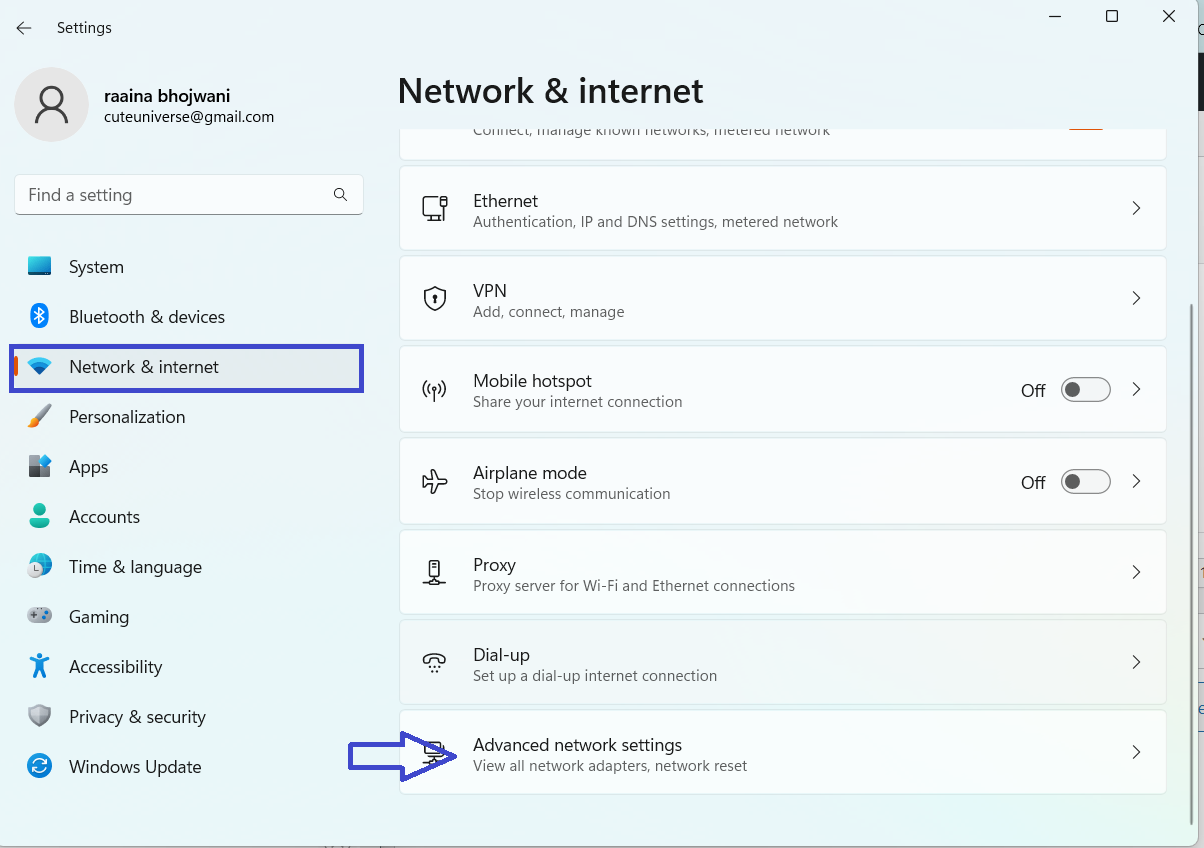Click the Accessibility figure icon

click(40, 667)
